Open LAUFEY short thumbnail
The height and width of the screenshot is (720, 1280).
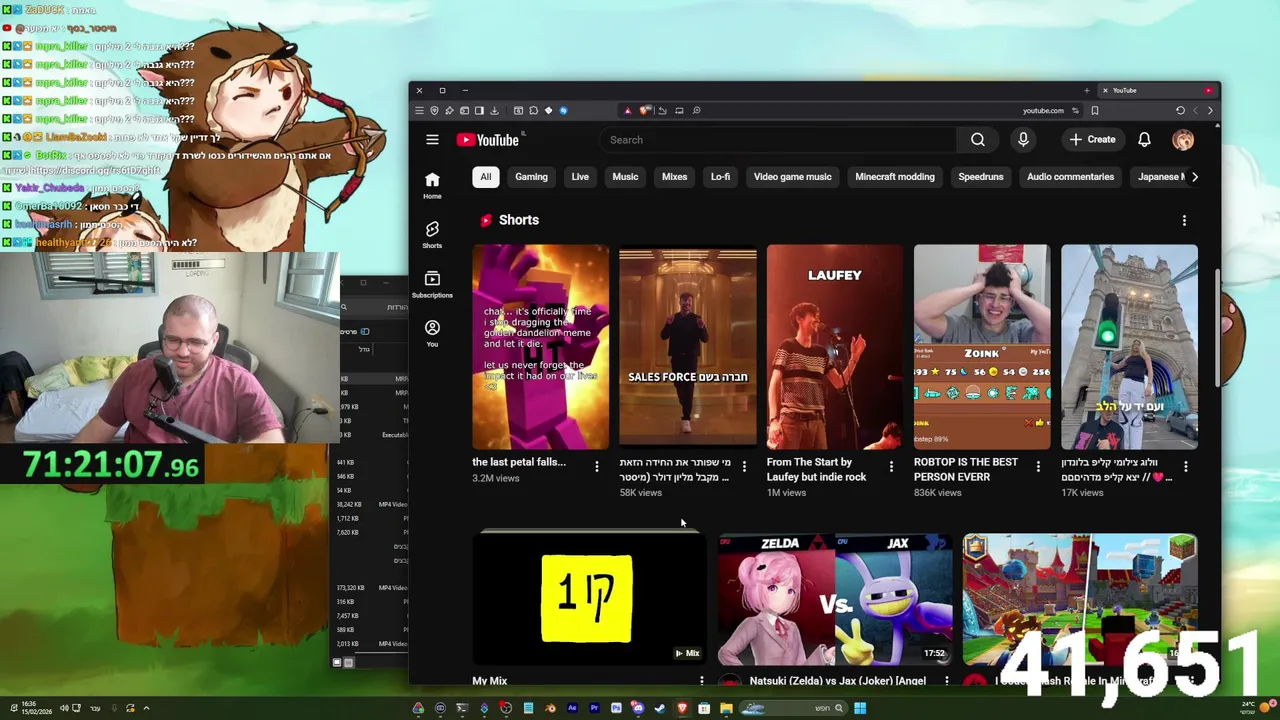click(835, 346)
